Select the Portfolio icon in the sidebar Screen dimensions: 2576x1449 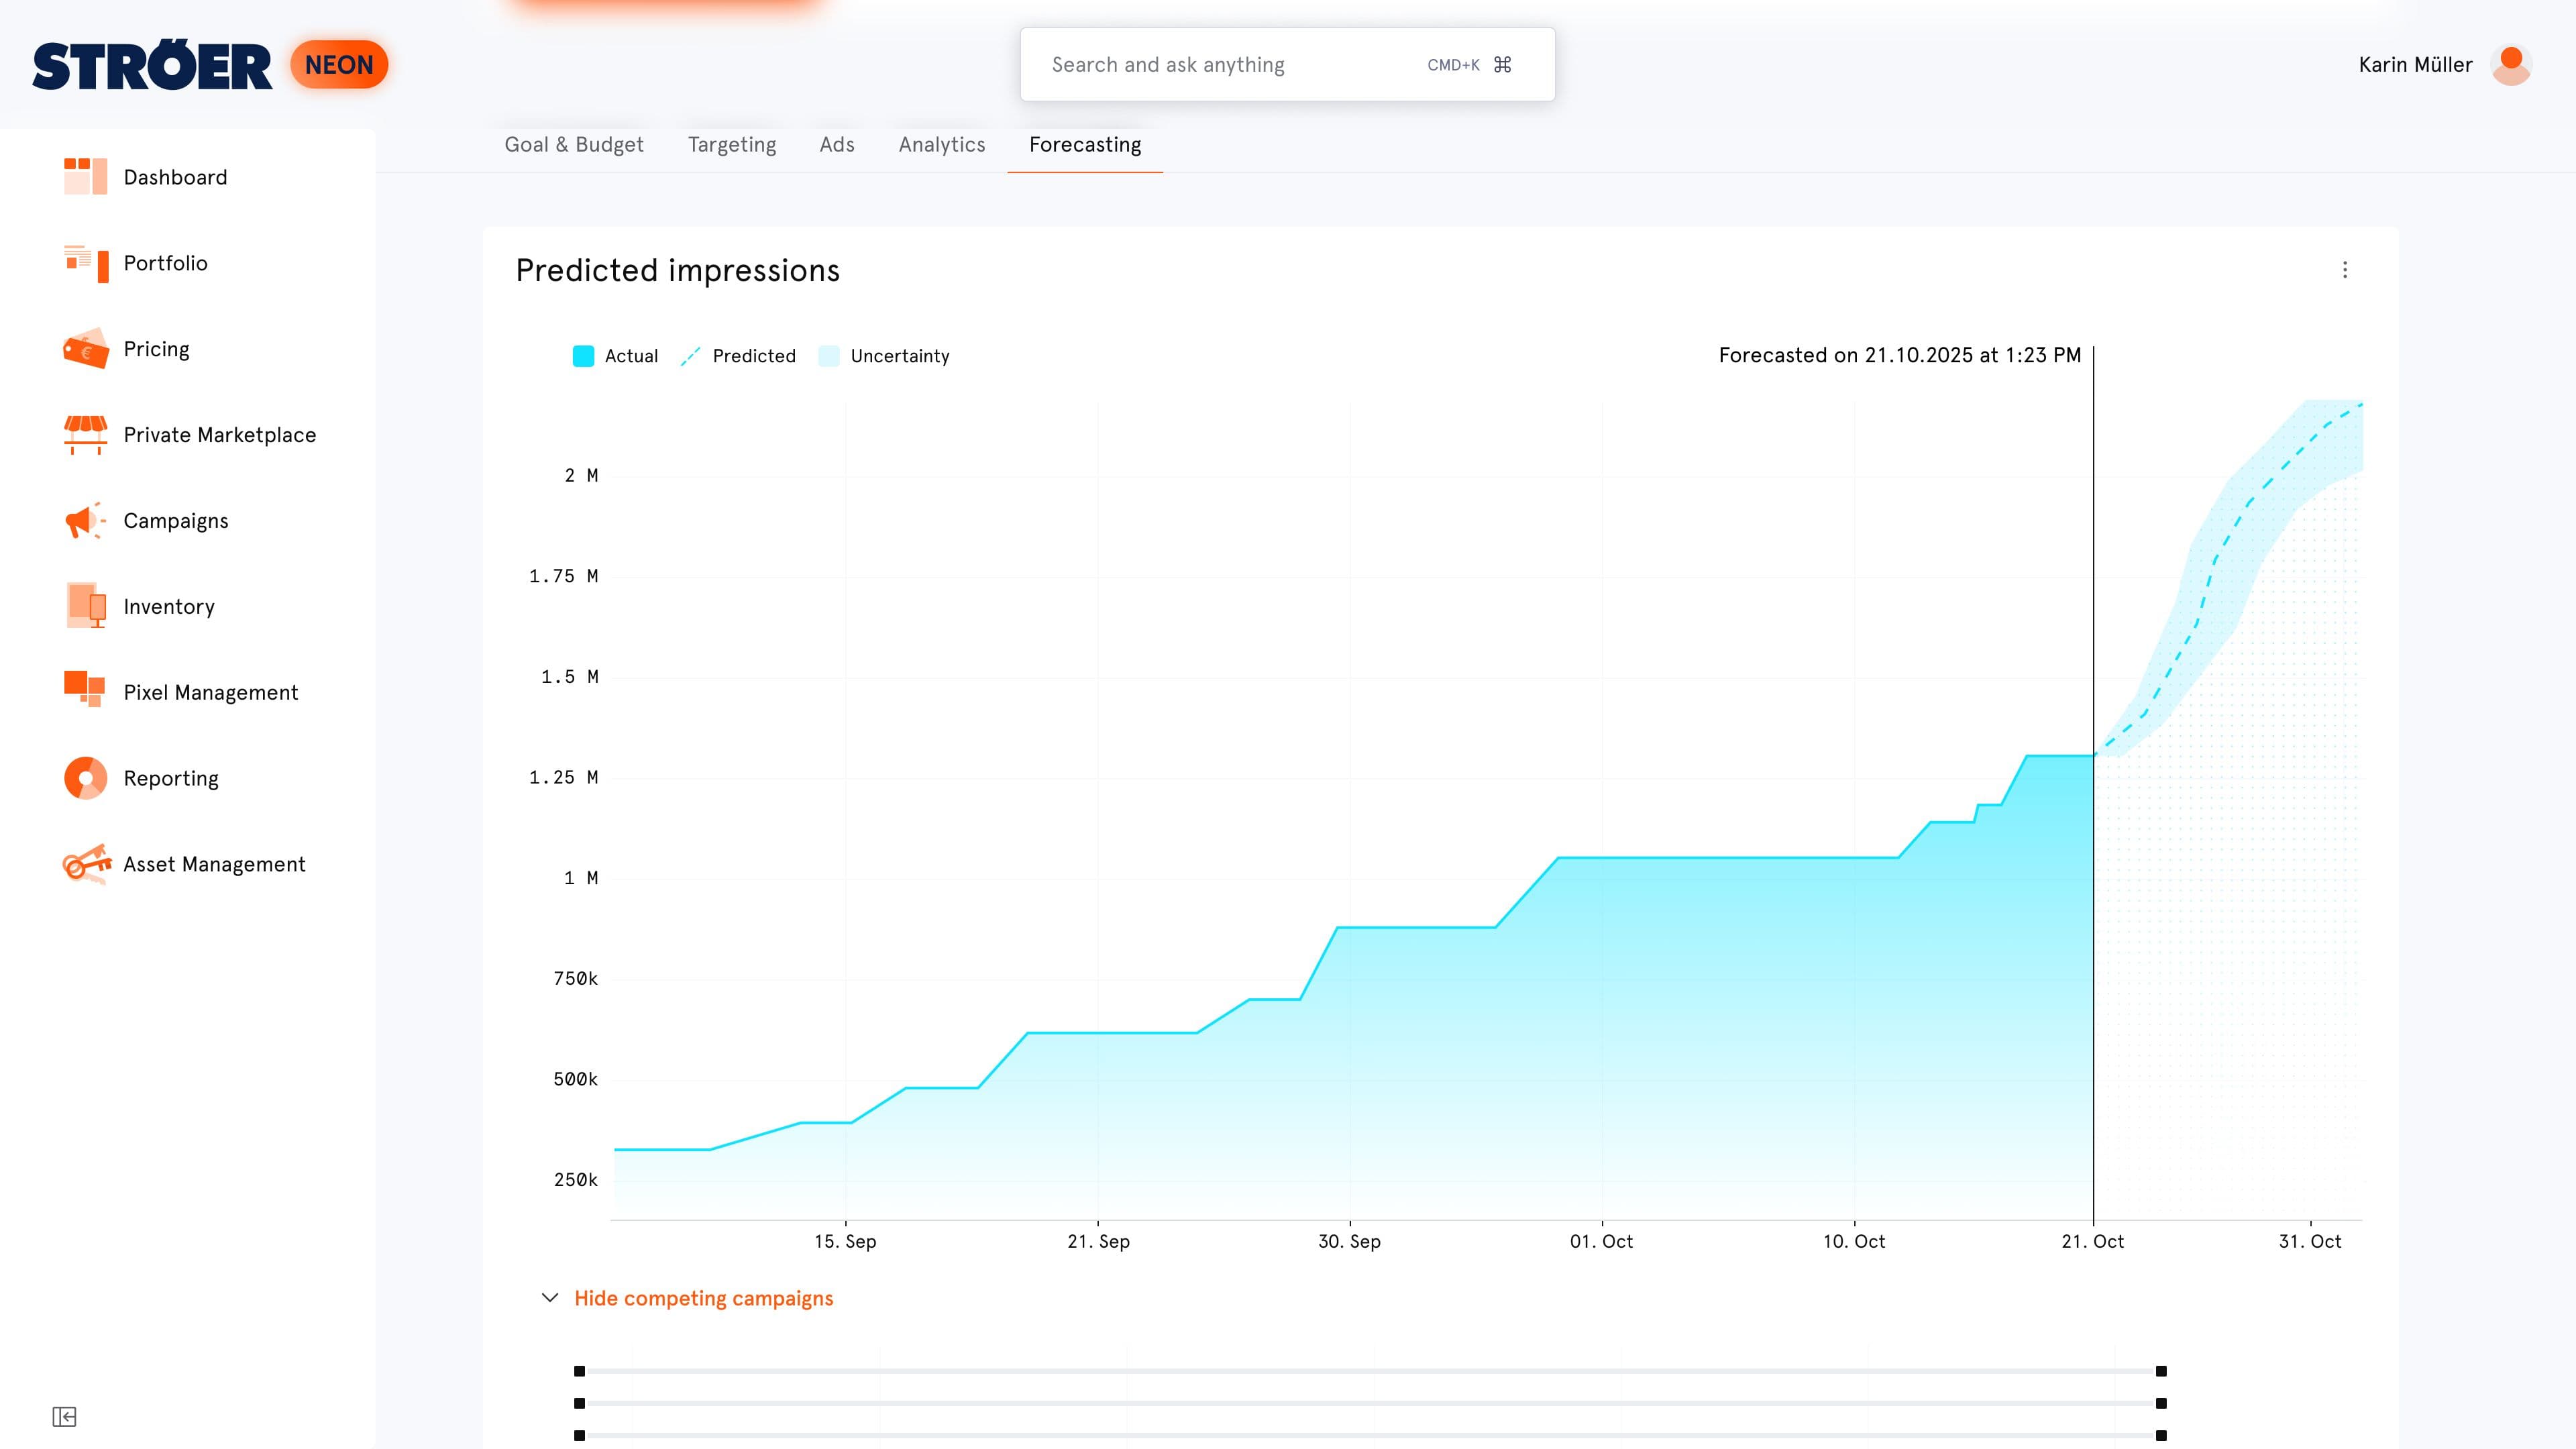[86, 263]
